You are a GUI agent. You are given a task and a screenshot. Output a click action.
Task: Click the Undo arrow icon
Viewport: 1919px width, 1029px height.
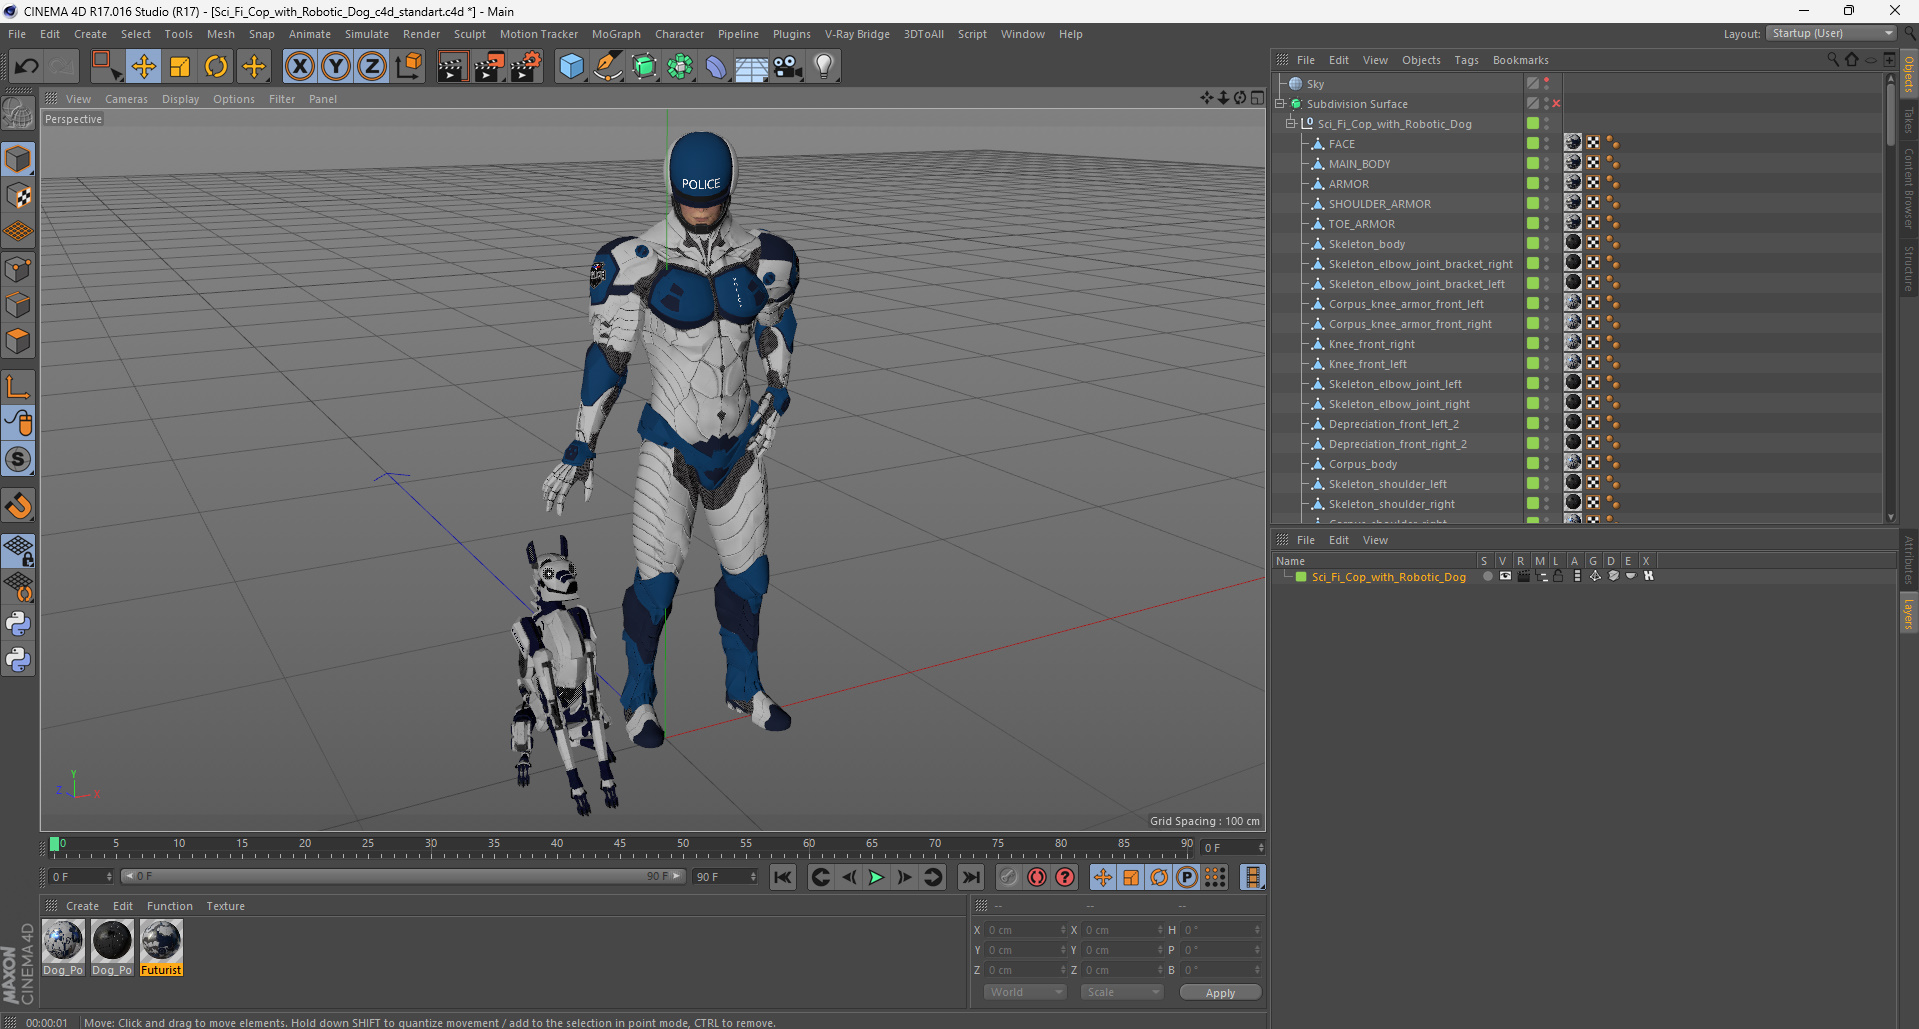(x=26, y=67)
